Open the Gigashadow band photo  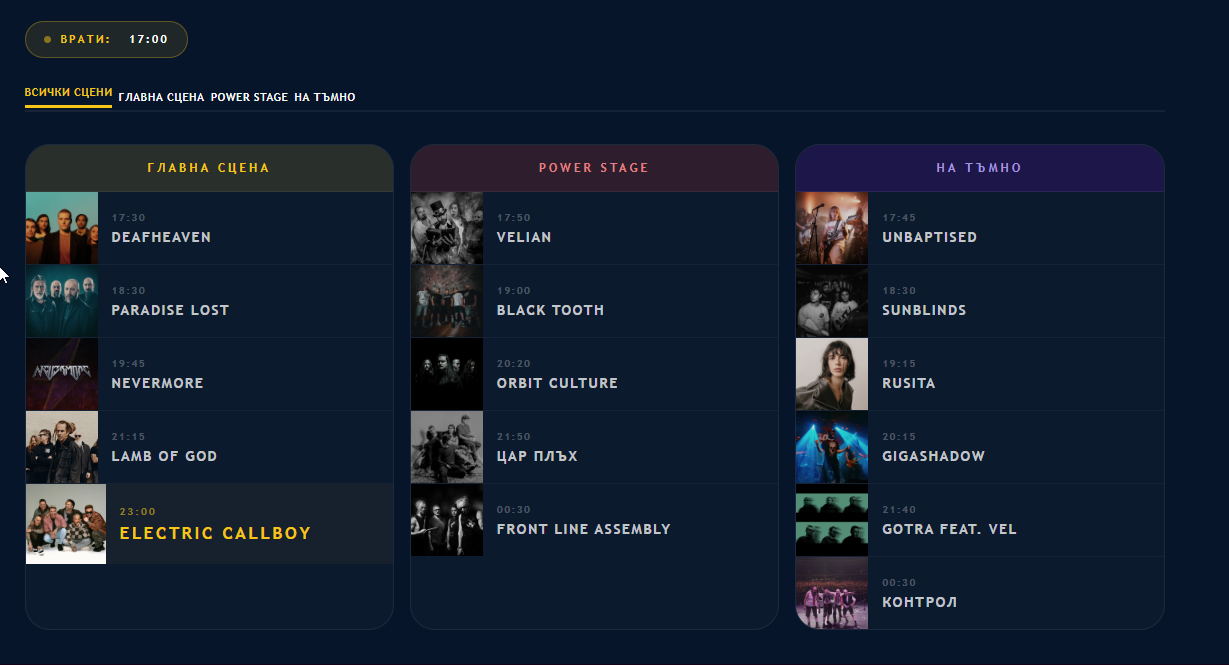click(832, 447)
